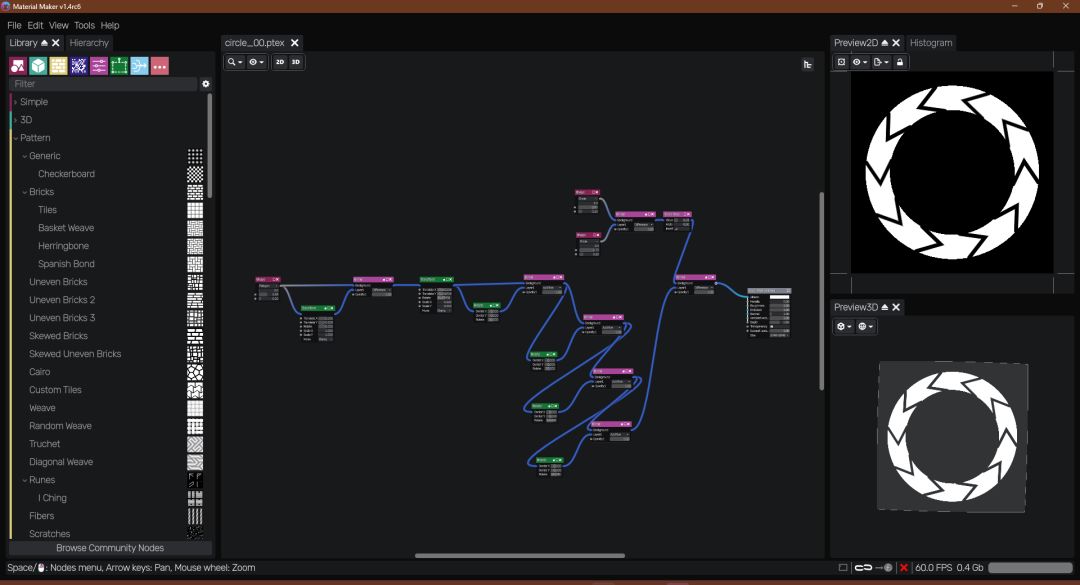Viewport: 1080px width, 585px height.
Task: Click the small rectangle icon in status bar
Action: point(843,568)
